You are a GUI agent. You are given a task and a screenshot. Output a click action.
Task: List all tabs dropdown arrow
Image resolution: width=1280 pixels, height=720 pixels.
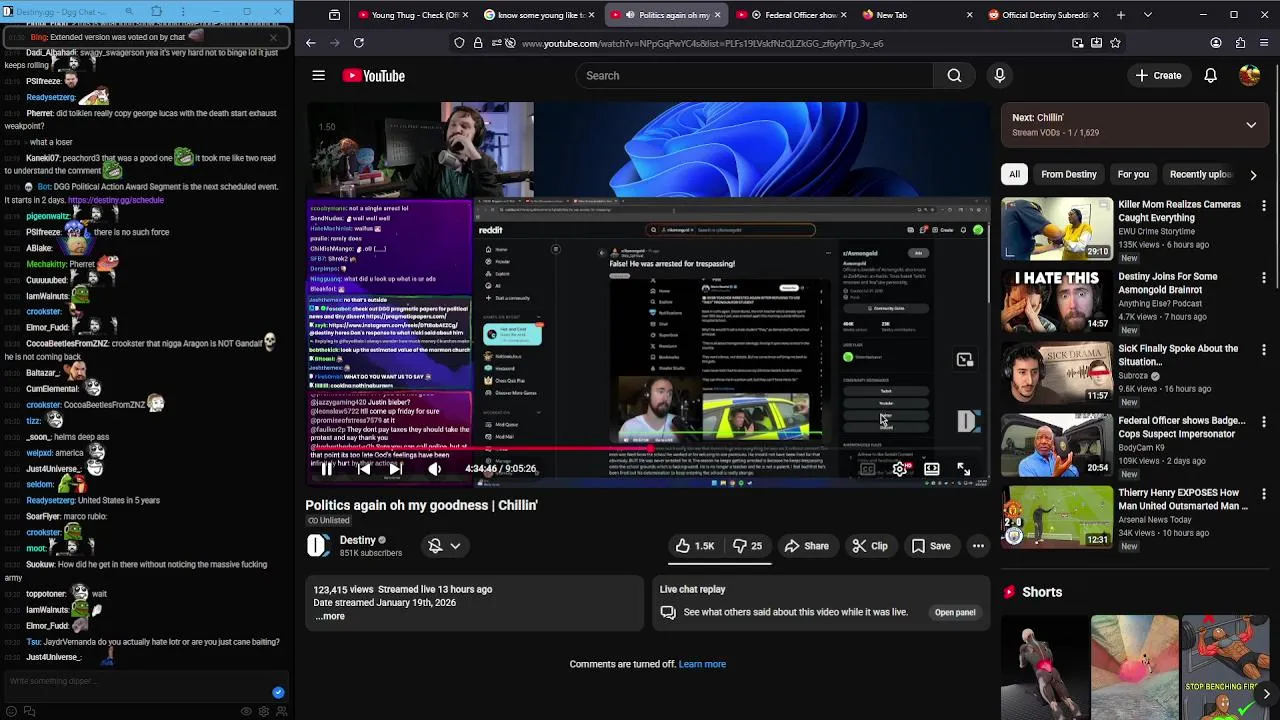point(1147,15)
